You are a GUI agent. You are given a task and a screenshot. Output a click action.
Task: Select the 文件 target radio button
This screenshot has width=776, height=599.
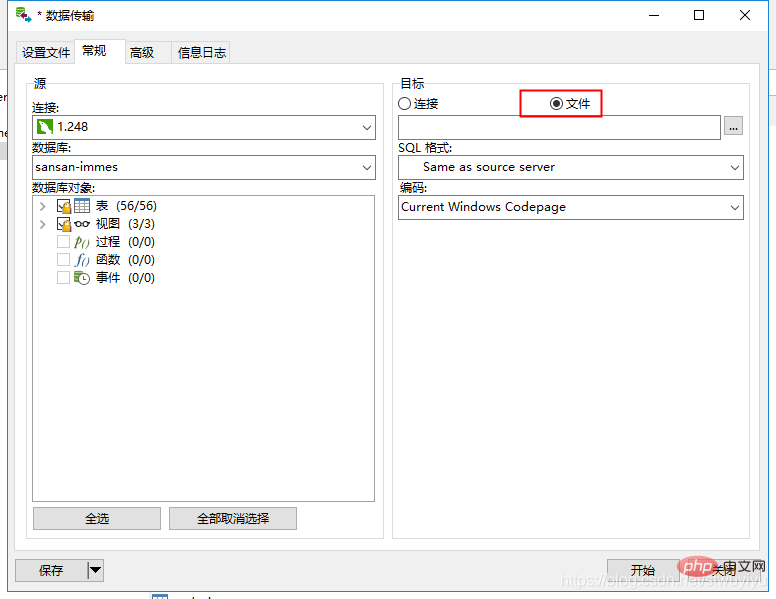[556, 103]
